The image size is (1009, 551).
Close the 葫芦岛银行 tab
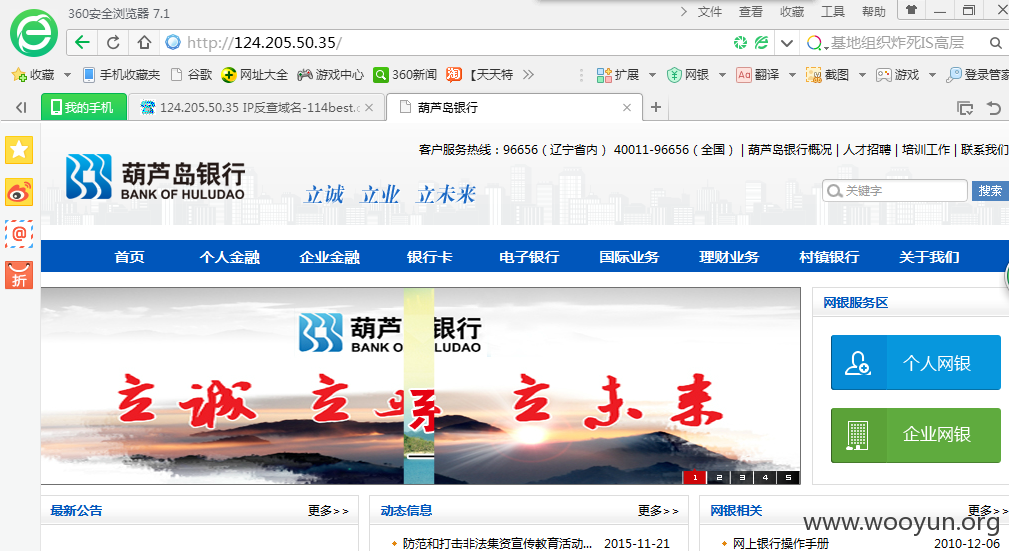click(627, 107)
